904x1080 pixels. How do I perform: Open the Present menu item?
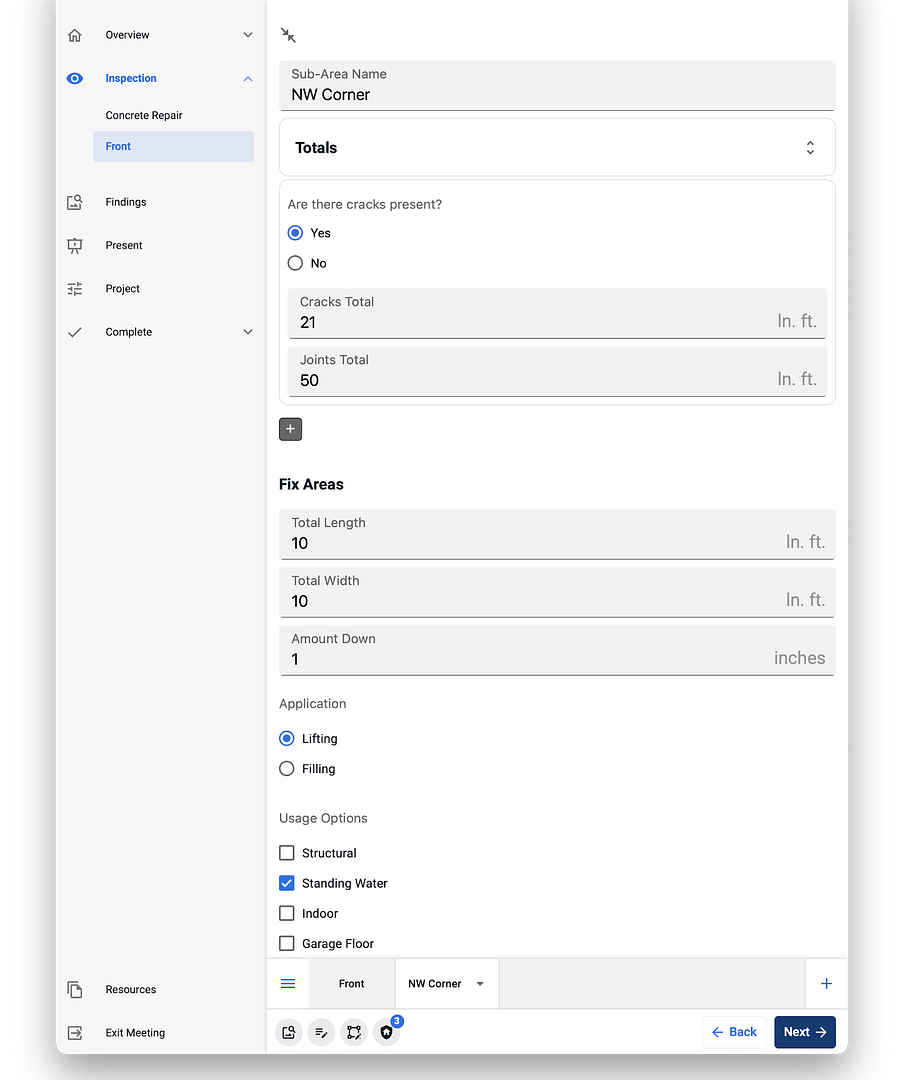click(124, 245)
